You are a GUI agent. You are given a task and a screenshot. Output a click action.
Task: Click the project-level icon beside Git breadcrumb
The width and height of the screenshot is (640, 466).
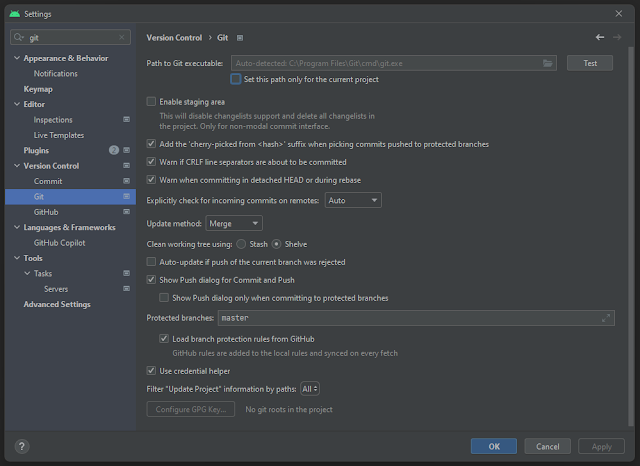[240, 37]
